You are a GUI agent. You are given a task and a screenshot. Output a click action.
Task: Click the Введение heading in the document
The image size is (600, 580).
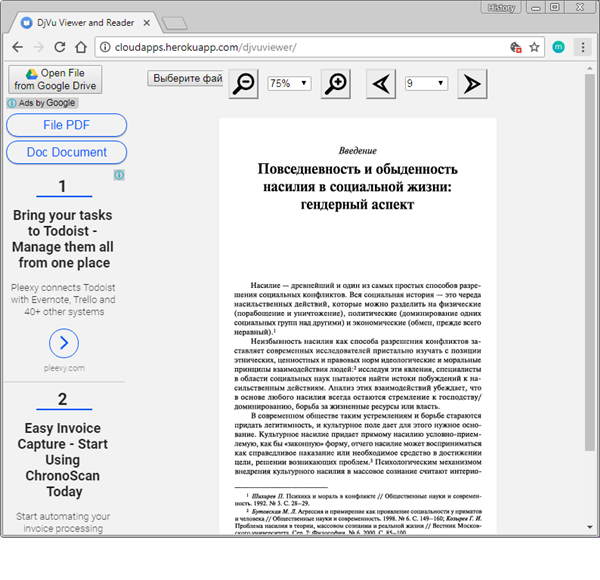[x=357, y=151]
